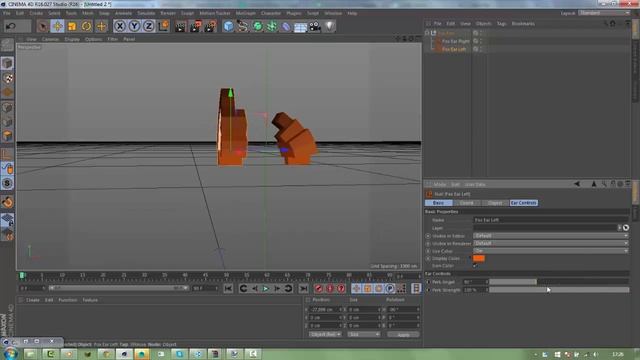Image resolution: width=640 pixels, height=360 pixels.
Task: Click the layer picker button beside Layer field
Action: click(x=626, y=228)
